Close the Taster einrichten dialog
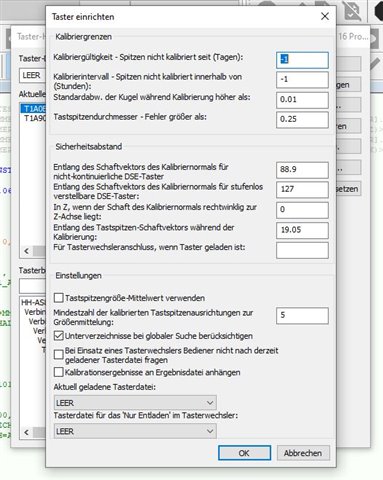The height and width of the screenshot is (480, 383). [x=325, y=16]
